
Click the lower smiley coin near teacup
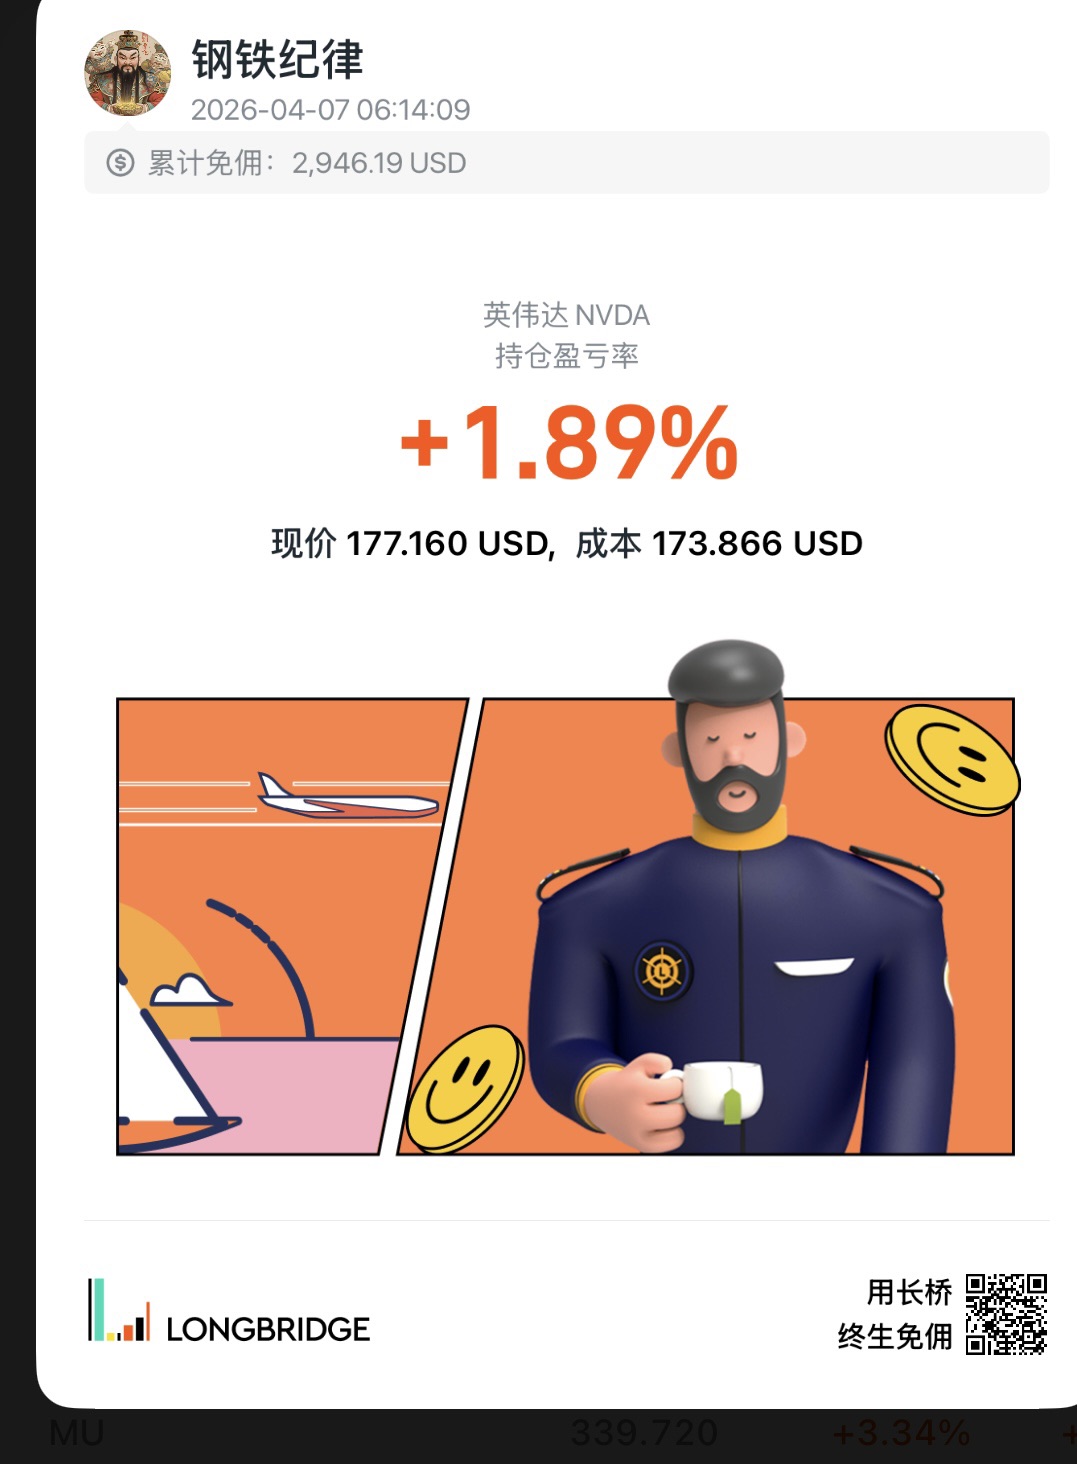pyautogui.click(x=465, y=1089)
